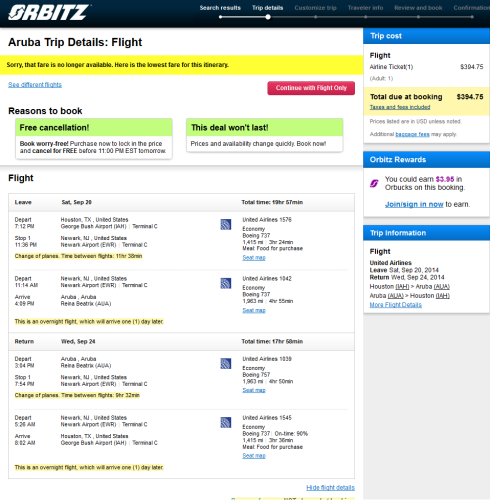Click layover notice 9hr 32min between flights

(77, 395)
